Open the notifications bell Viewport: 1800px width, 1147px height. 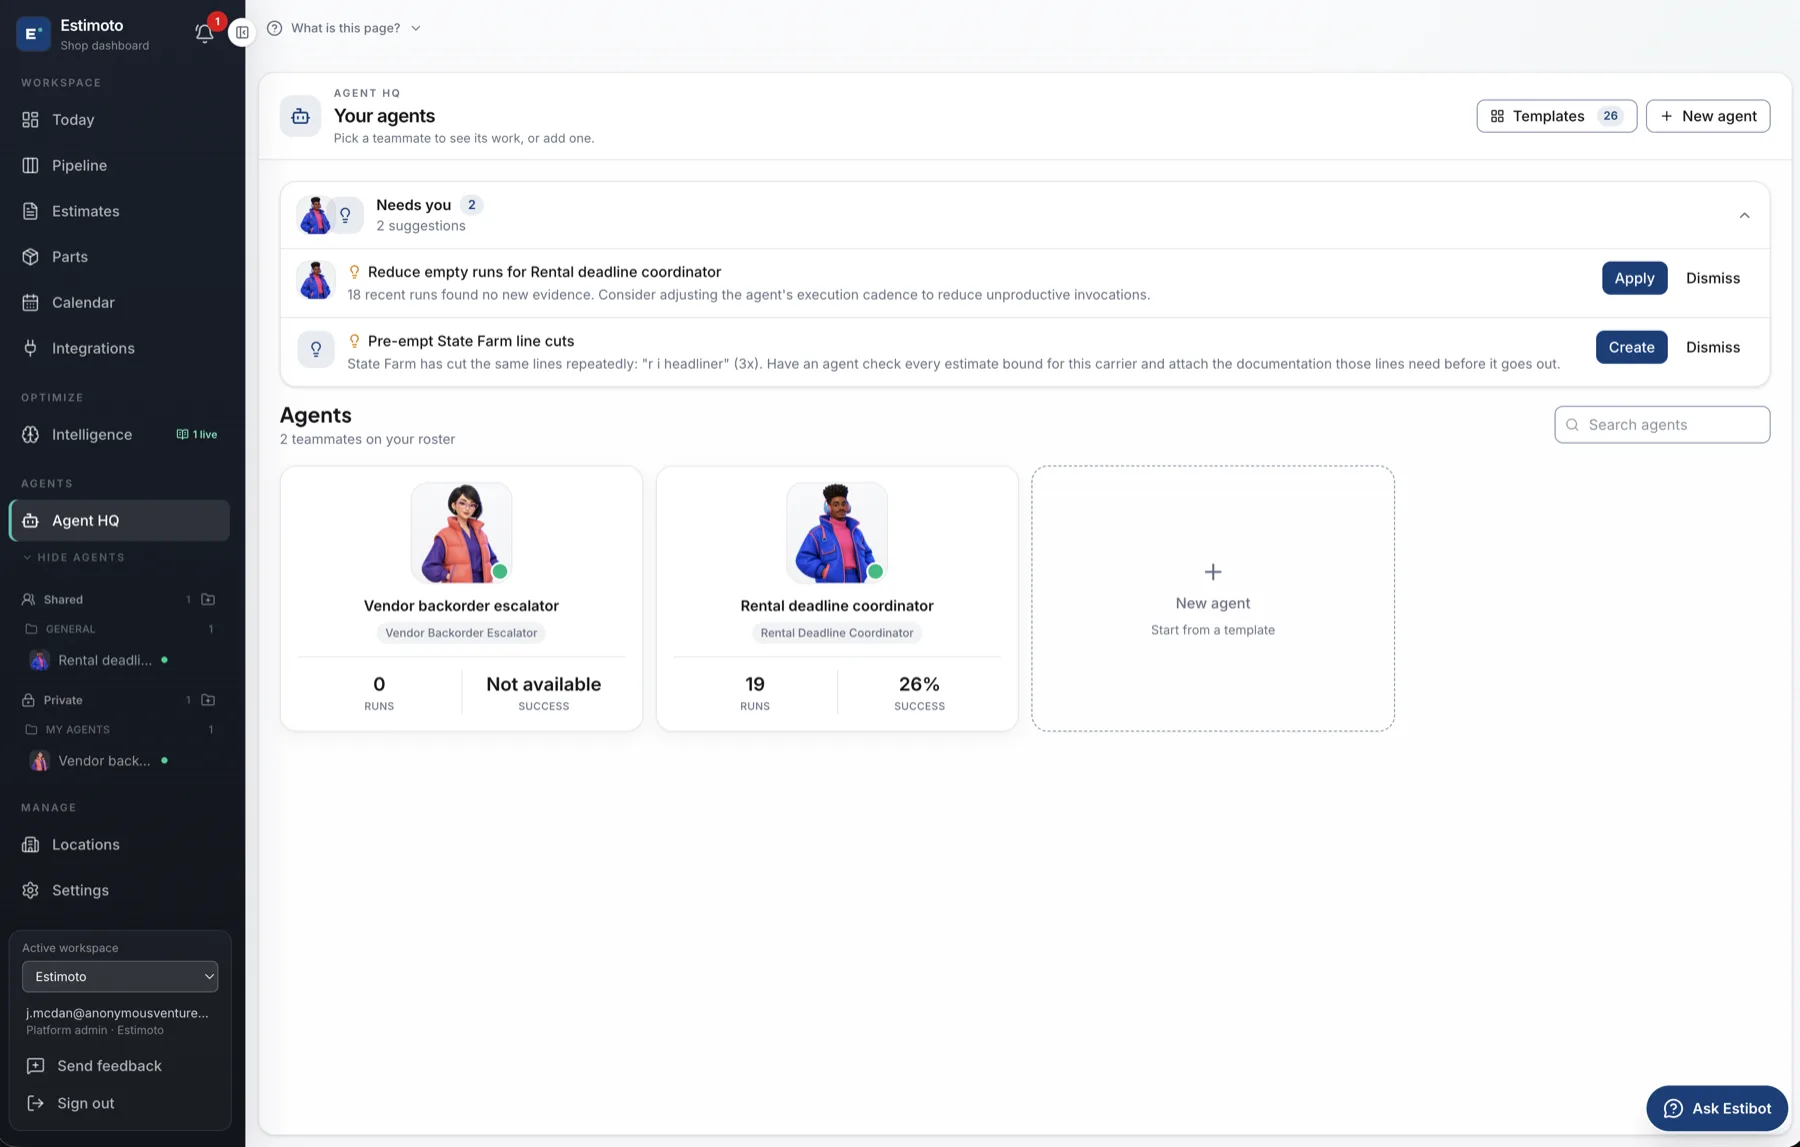(x=204, y=33)
